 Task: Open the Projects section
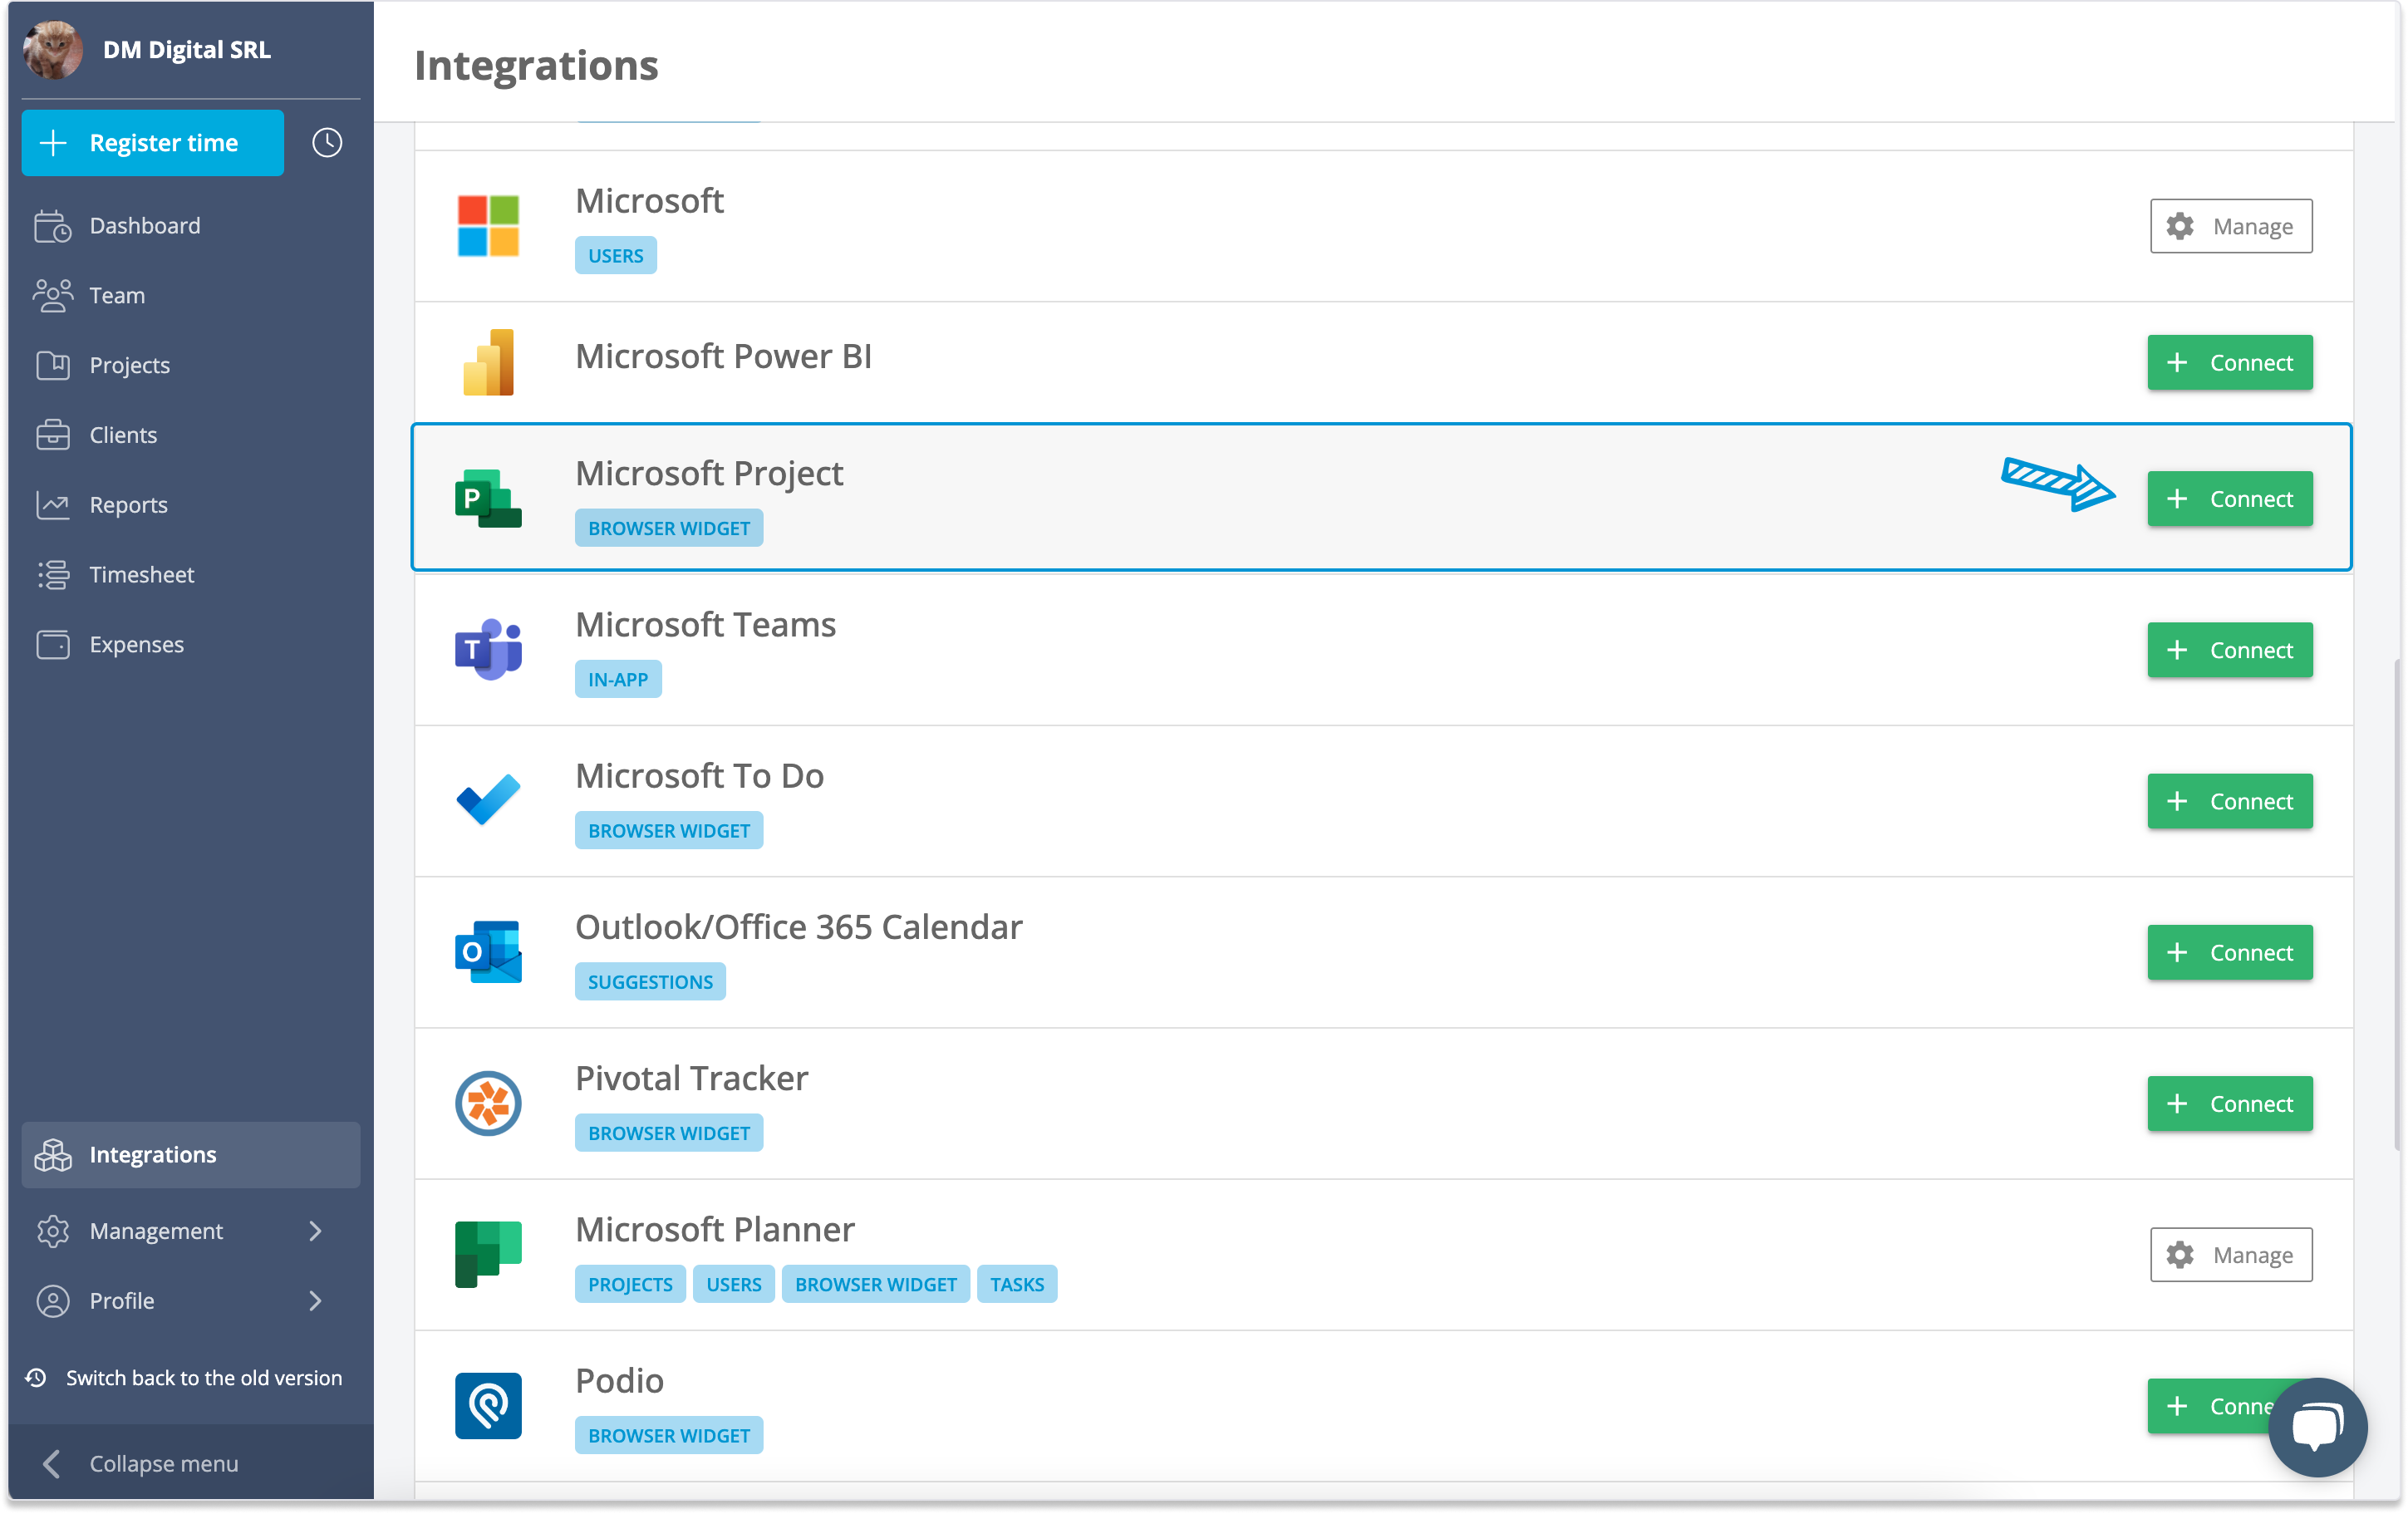(190, 365)
